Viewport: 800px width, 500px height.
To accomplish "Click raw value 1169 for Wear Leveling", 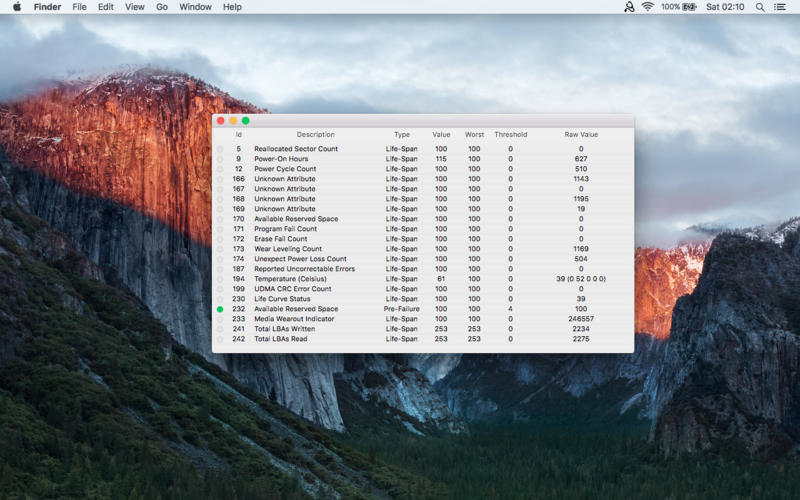I will click(x=581, y=249).
